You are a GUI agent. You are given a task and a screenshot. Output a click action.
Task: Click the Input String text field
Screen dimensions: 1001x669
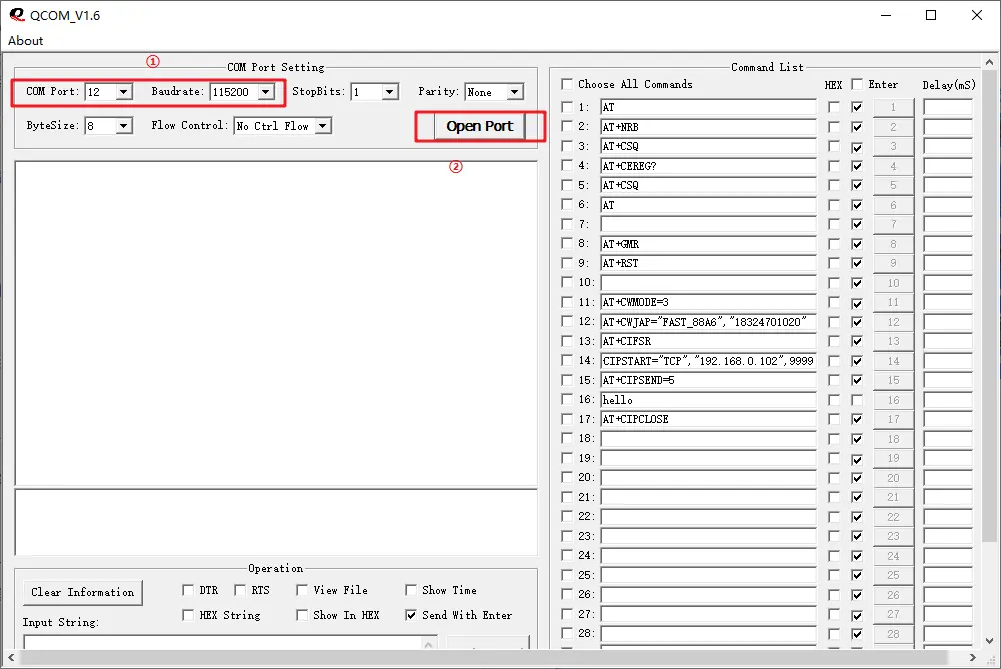tap(230, 642)
